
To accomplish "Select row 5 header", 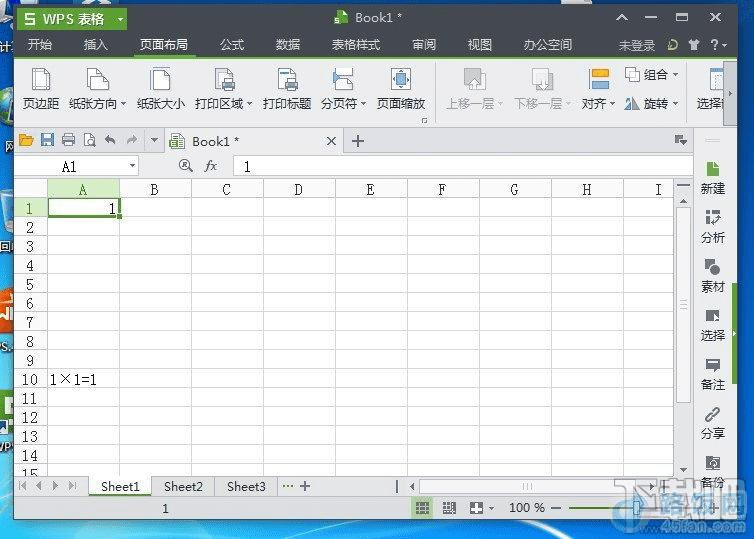I will coord(30,284).
